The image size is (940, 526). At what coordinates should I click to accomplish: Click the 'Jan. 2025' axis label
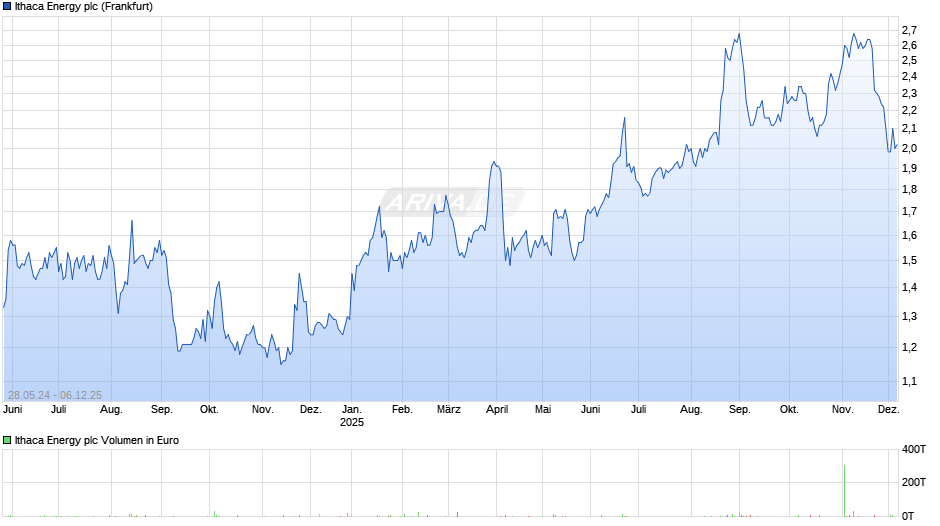point(352,416)
